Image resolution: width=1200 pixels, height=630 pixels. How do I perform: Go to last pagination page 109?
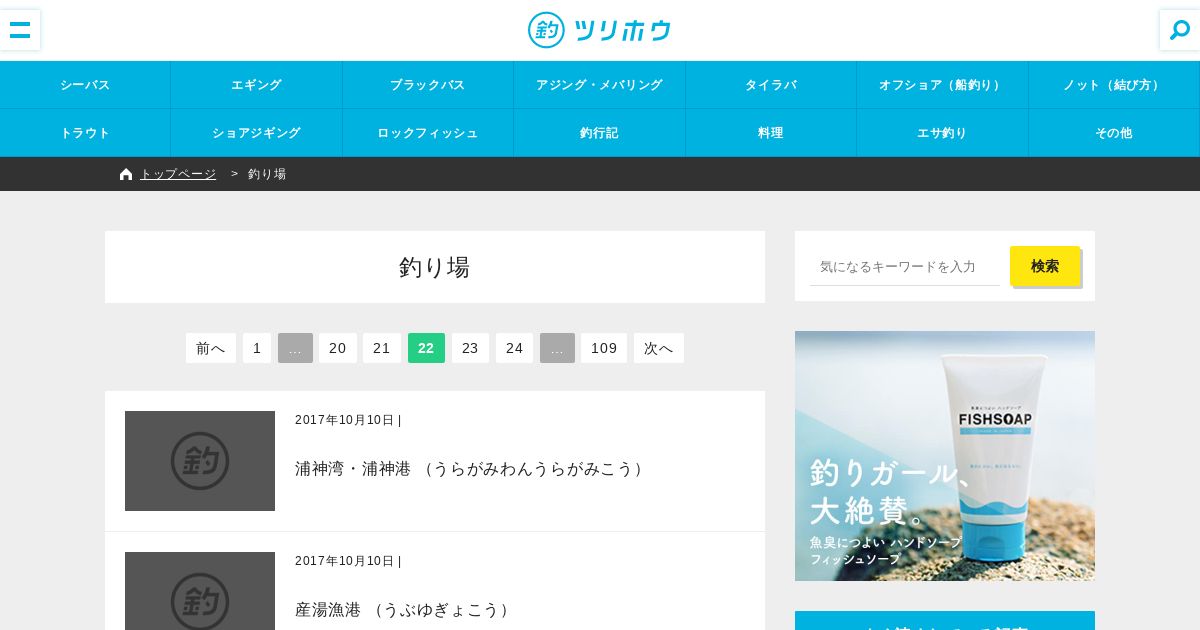pyautogui.click(x=604, y=348)
